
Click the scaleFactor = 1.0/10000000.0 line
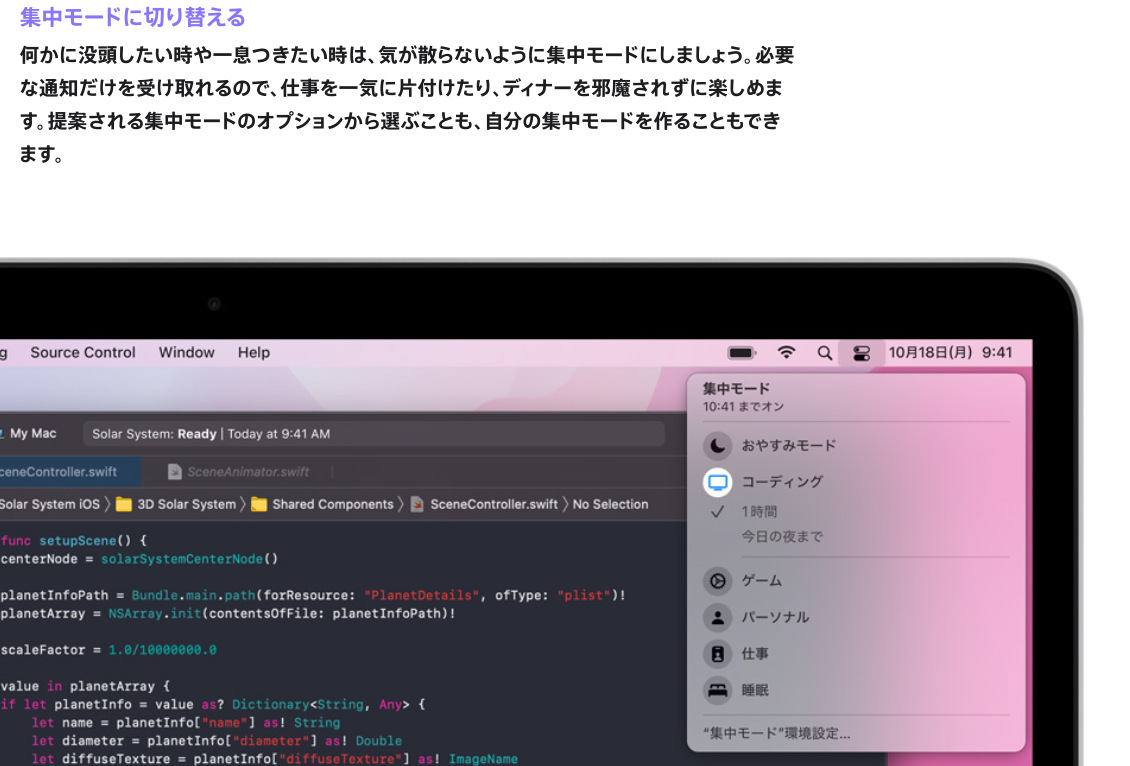[x=108, y=650]
